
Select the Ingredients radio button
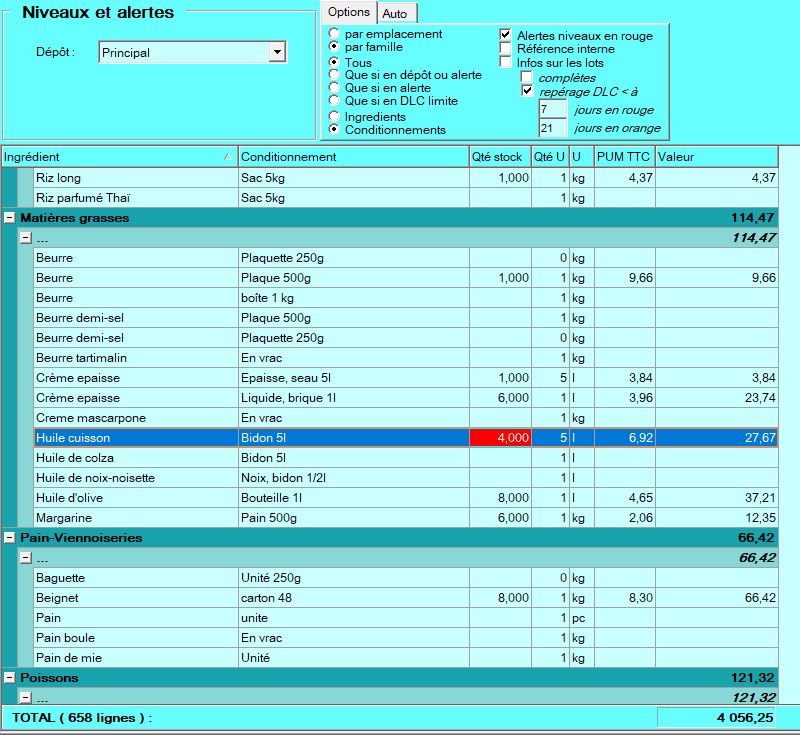(334, 117)
